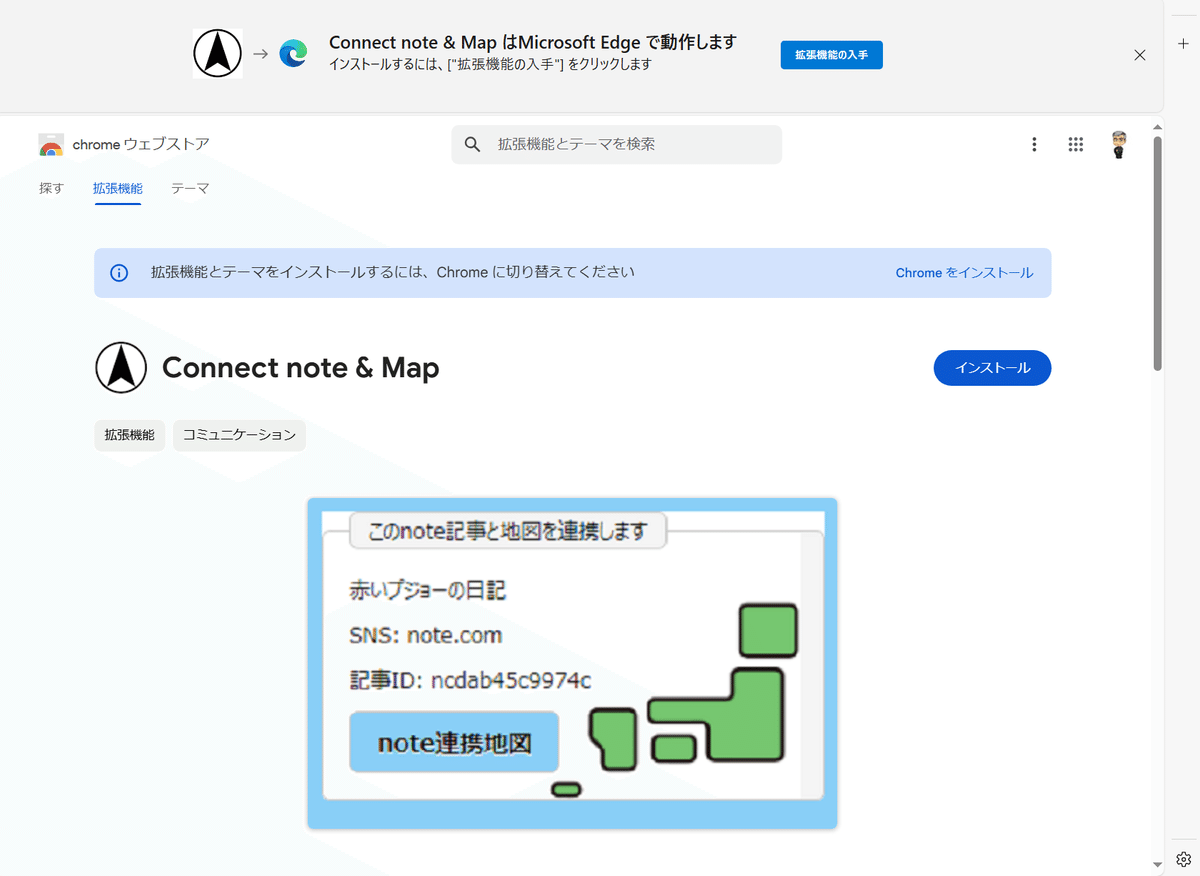
Task: Click the インストール button
Action: point(992,367)
